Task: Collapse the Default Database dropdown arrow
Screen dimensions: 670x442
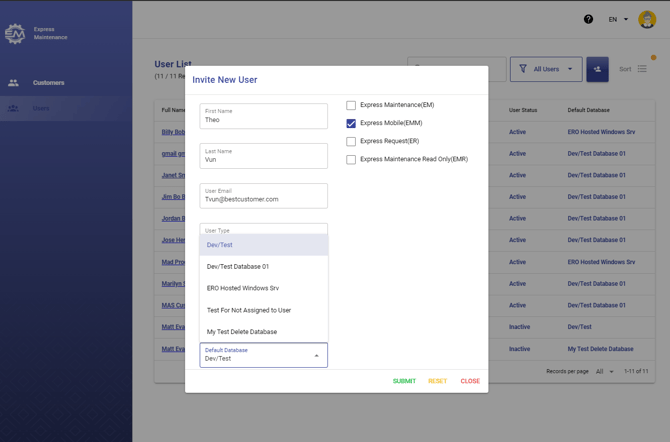Action: 317,356
